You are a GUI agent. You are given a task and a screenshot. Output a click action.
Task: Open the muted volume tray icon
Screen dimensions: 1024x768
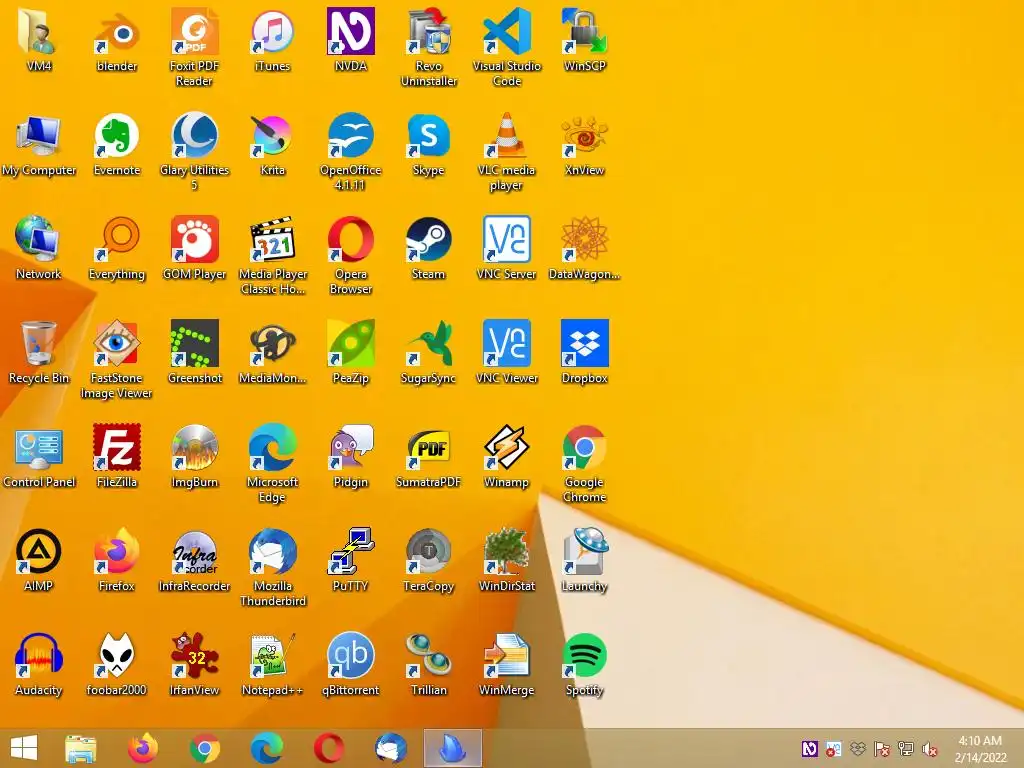point(929,748)
